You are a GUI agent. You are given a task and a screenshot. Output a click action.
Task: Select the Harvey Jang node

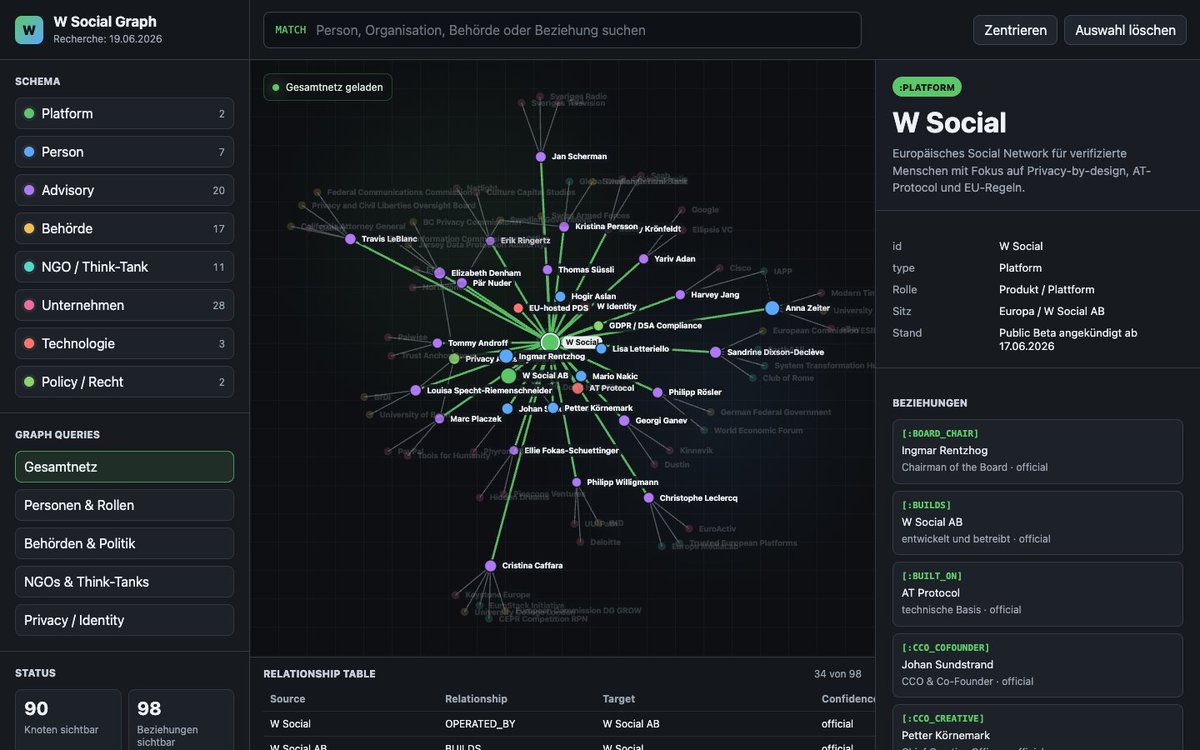pos(680,295)
